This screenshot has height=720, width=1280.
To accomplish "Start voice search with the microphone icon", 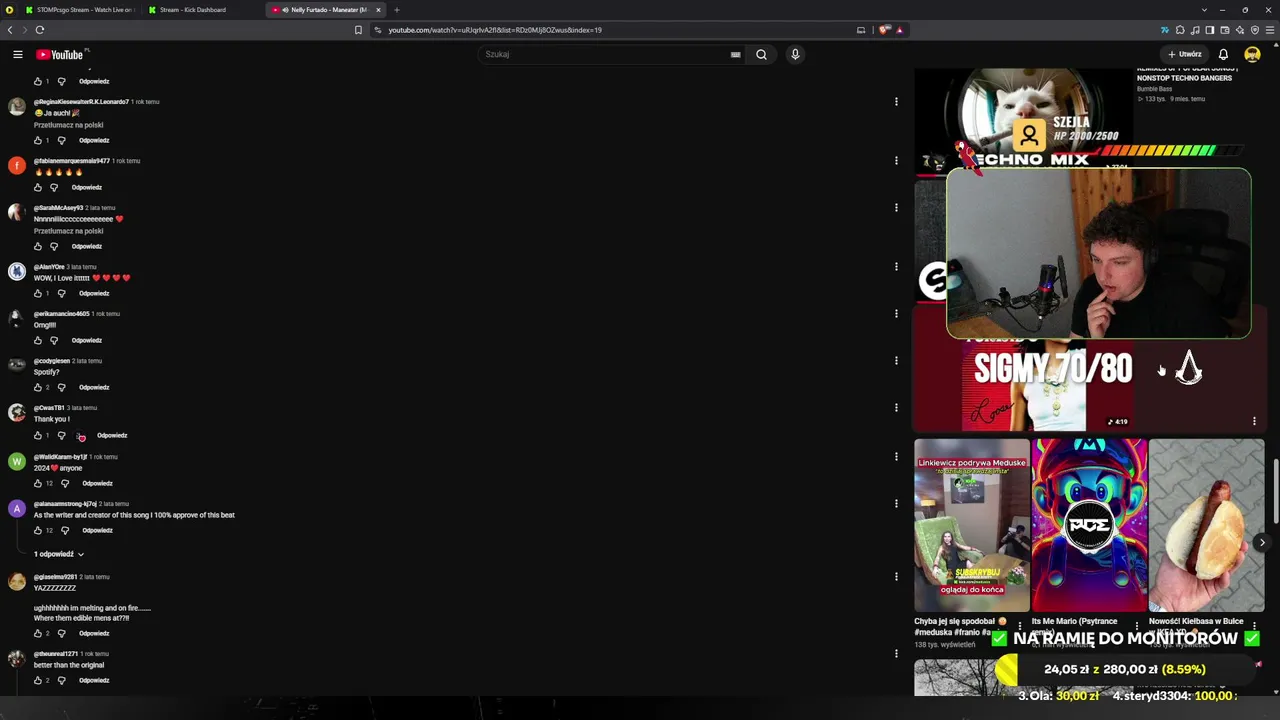I will 795,54.
